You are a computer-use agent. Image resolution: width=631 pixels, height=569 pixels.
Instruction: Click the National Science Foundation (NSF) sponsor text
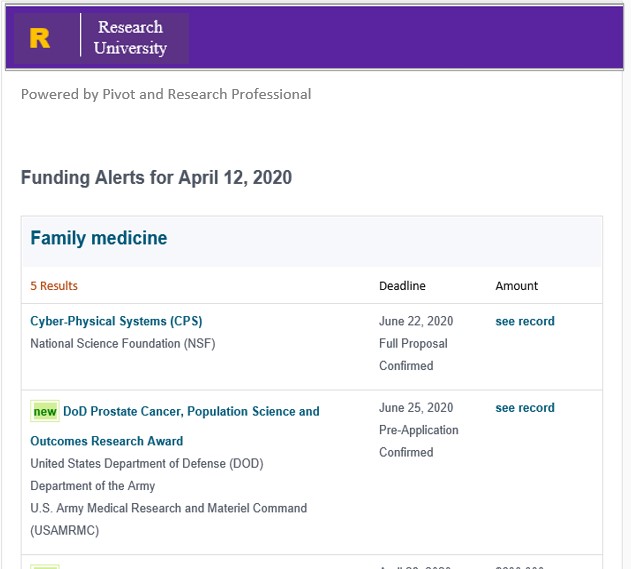(x=123, y=343)
